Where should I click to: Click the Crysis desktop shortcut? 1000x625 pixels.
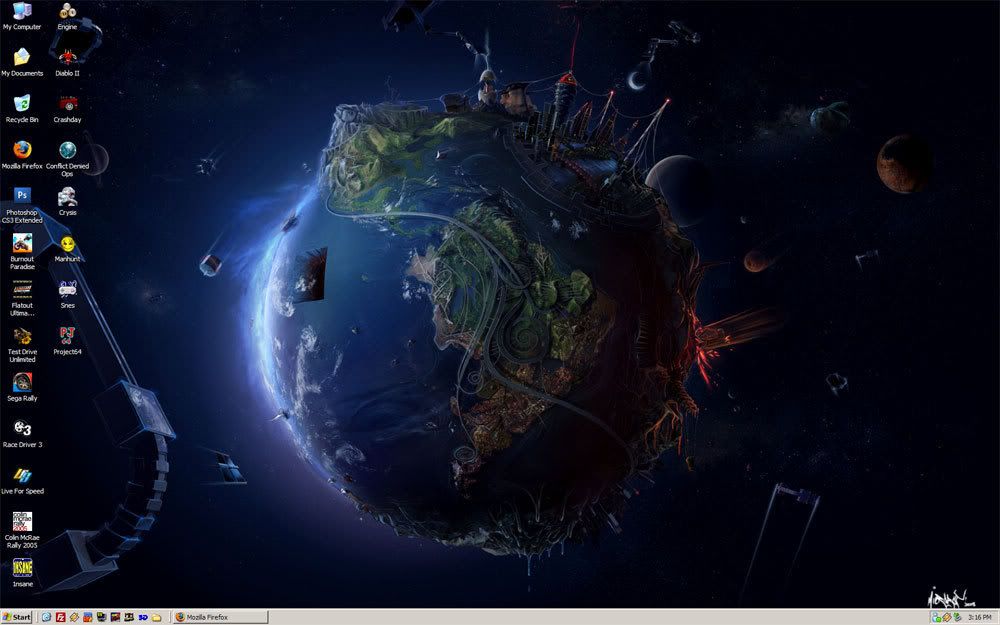pyautogui.click(x=67, y=196)
